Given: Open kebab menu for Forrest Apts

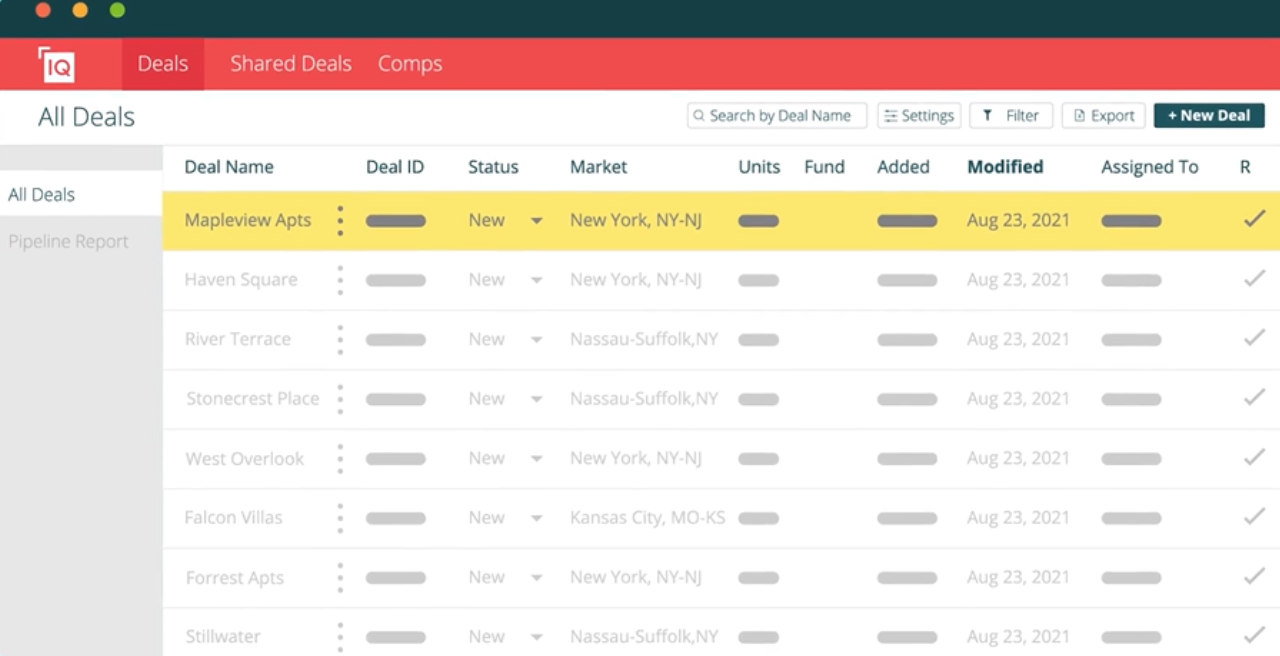Looking at the screenshot, I should pyautogui.click(x=340, y=578).
